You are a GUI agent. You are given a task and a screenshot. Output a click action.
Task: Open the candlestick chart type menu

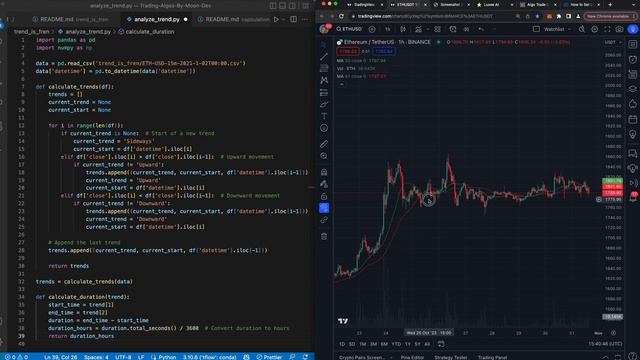(403, 29)
